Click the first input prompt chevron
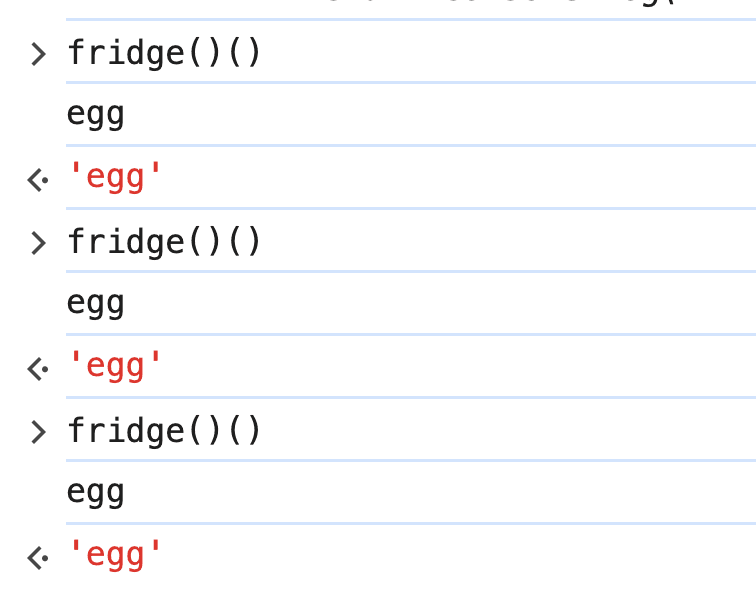Viewport: 756px width, 594px height. (x=38, y=53)
